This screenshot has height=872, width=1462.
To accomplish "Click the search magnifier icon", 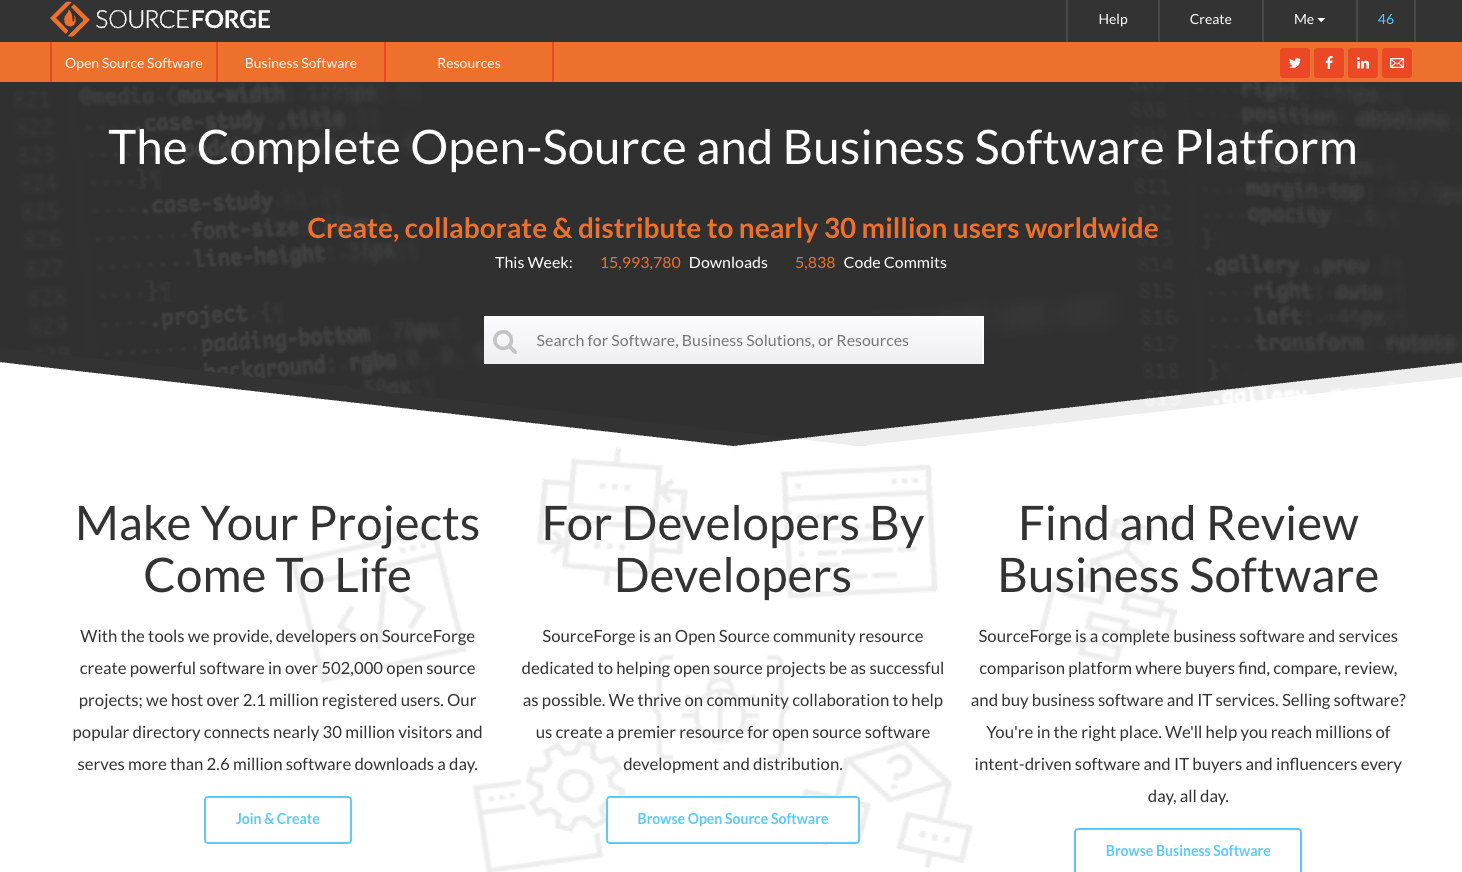I will tap(506, 341).
